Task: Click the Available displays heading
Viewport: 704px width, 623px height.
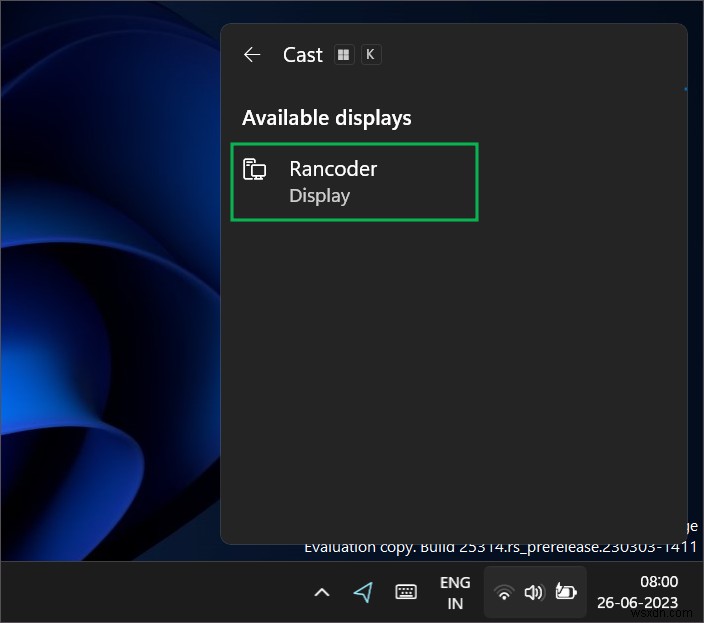Action: coord(326,118)
